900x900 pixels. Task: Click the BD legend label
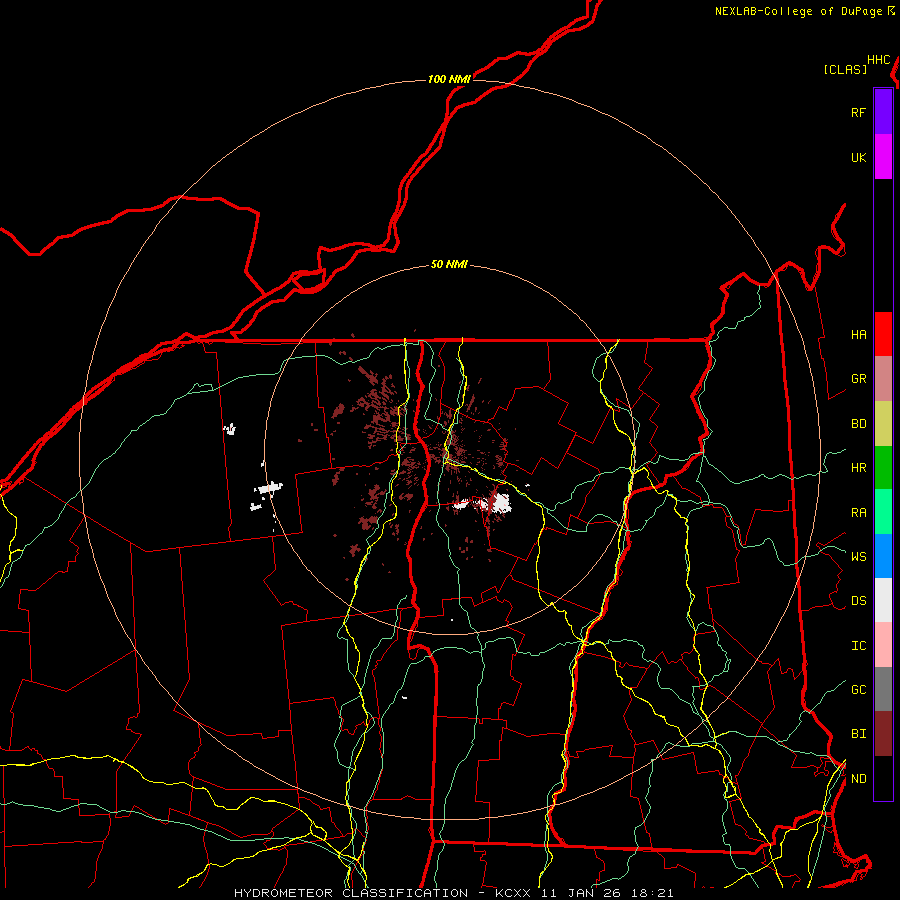tap(858, 424)
